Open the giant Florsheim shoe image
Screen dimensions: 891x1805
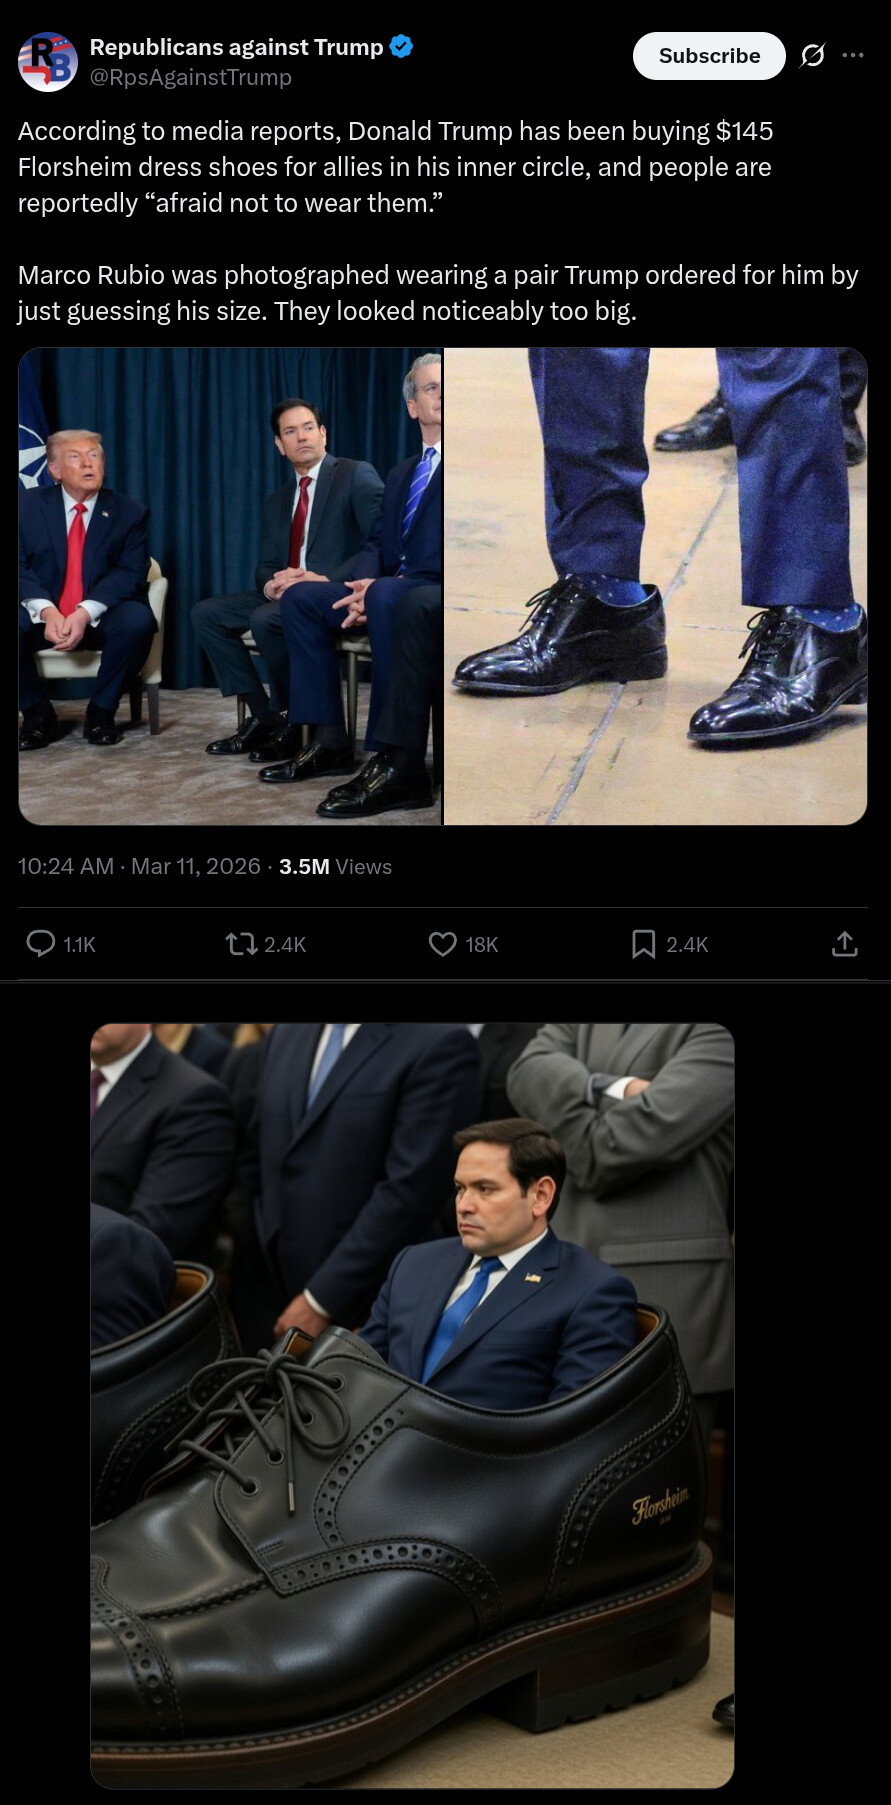(413, 1405)
